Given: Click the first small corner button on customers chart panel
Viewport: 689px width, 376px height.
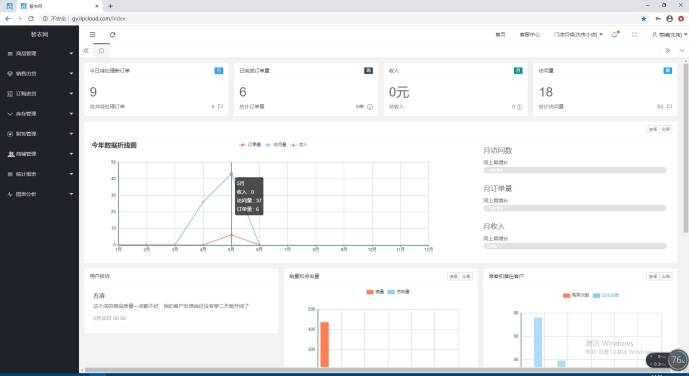Looking at the screenshot, I should tap(653, 276).
